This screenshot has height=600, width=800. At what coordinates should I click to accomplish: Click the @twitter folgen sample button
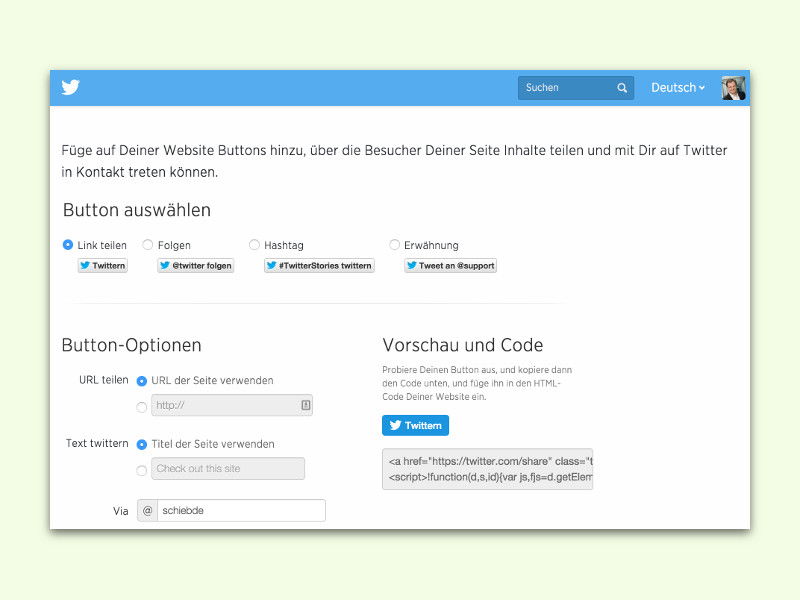coord(196,265)
